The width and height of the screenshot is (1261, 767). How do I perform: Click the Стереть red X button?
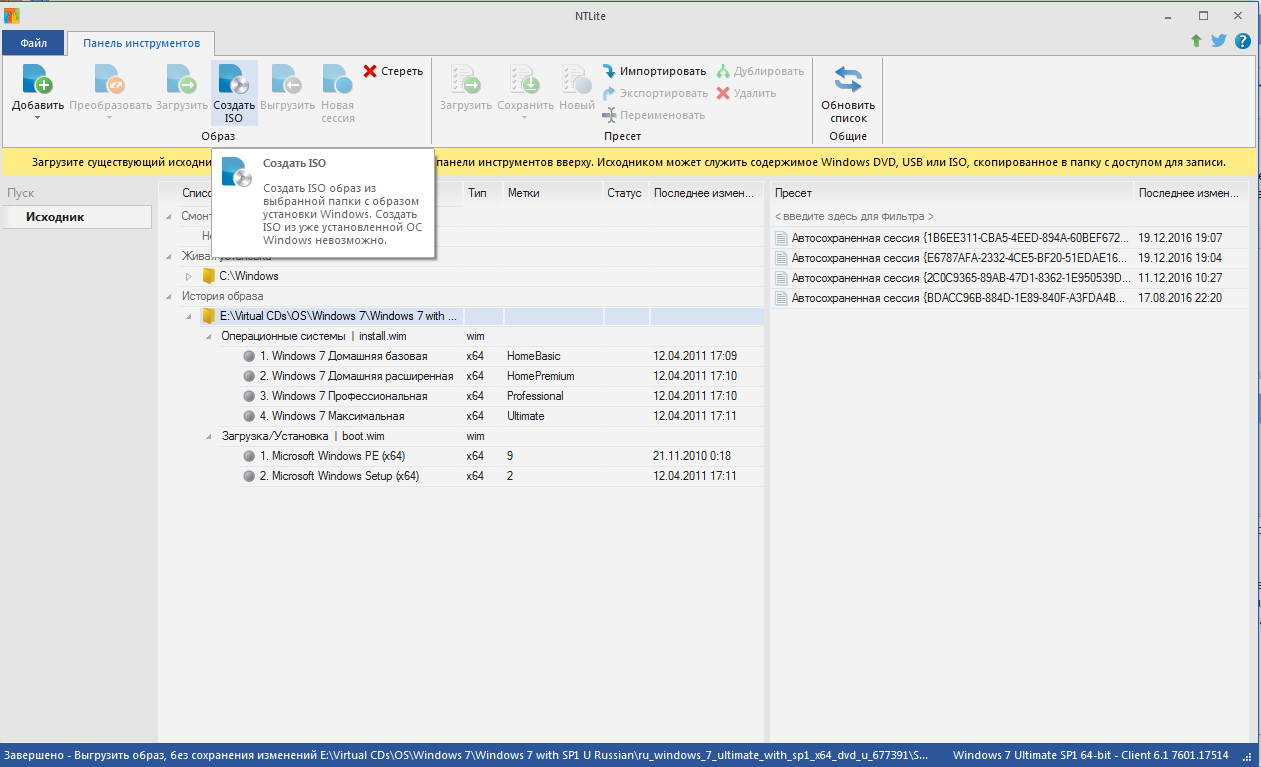pos(392,71)
